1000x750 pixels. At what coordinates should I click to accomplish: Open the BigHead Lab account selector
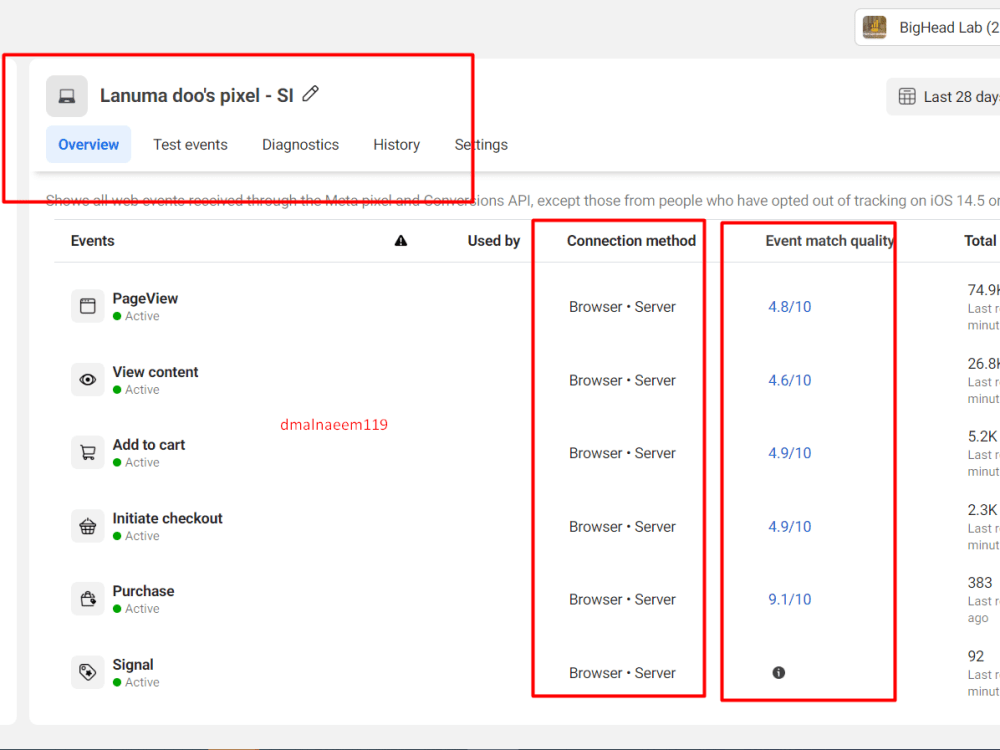pyautogui.click(x=928, y=27)
